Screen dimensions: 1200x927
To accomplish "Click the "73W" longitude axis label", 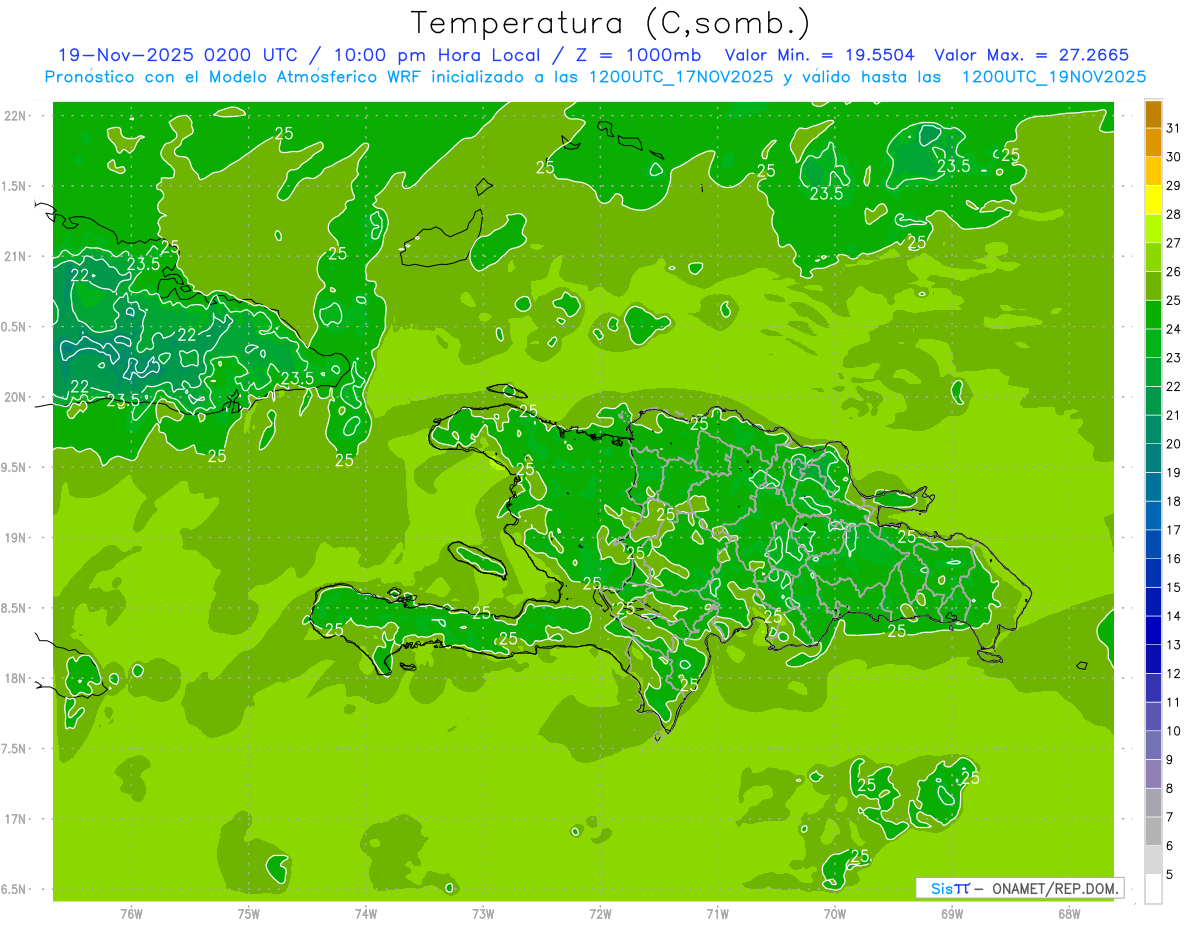I will pyautogui.click(x=483, y=913).
